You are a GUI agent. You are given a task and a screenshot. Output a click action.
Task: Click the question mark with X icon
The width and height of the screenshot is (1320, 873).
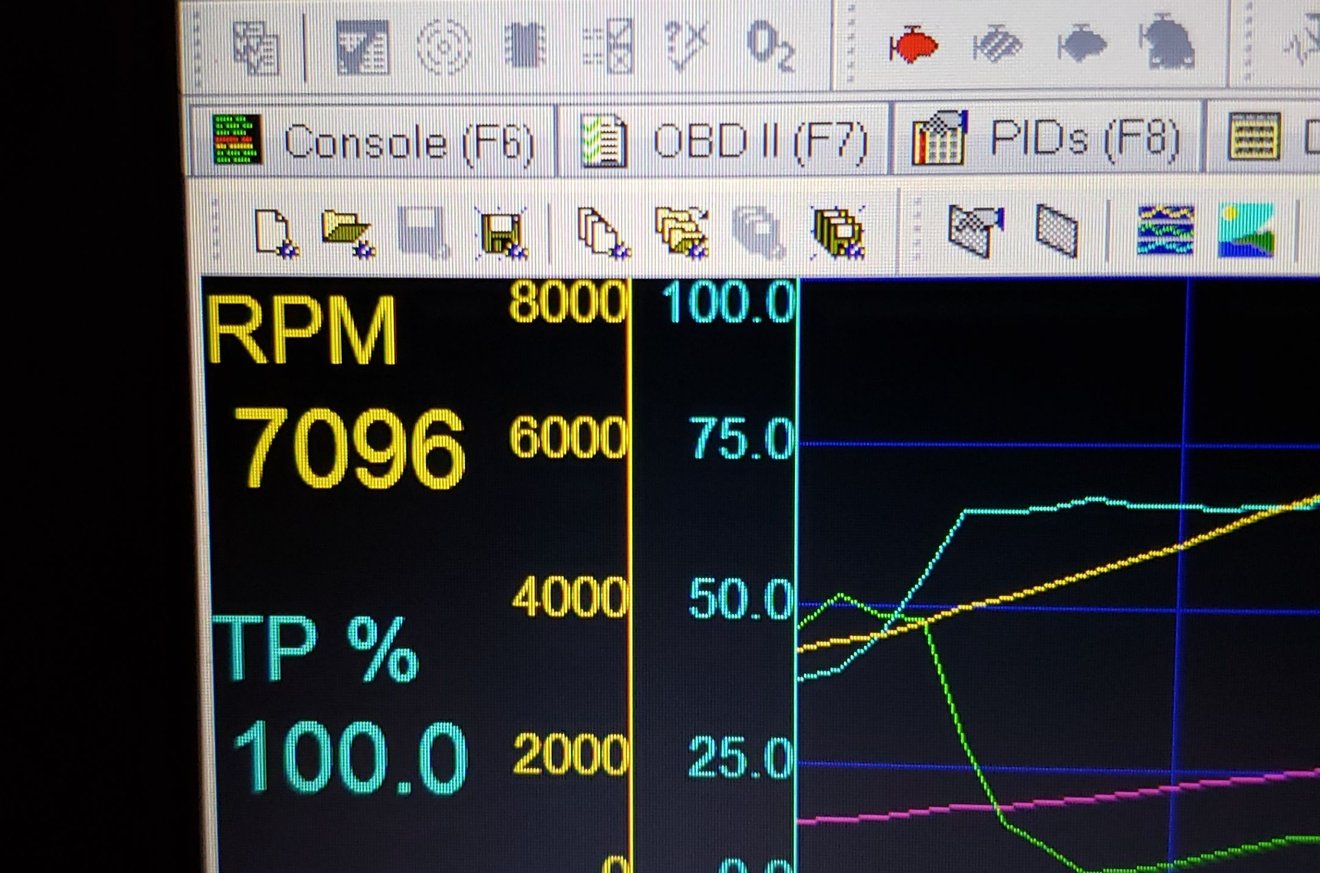(687, 46)
